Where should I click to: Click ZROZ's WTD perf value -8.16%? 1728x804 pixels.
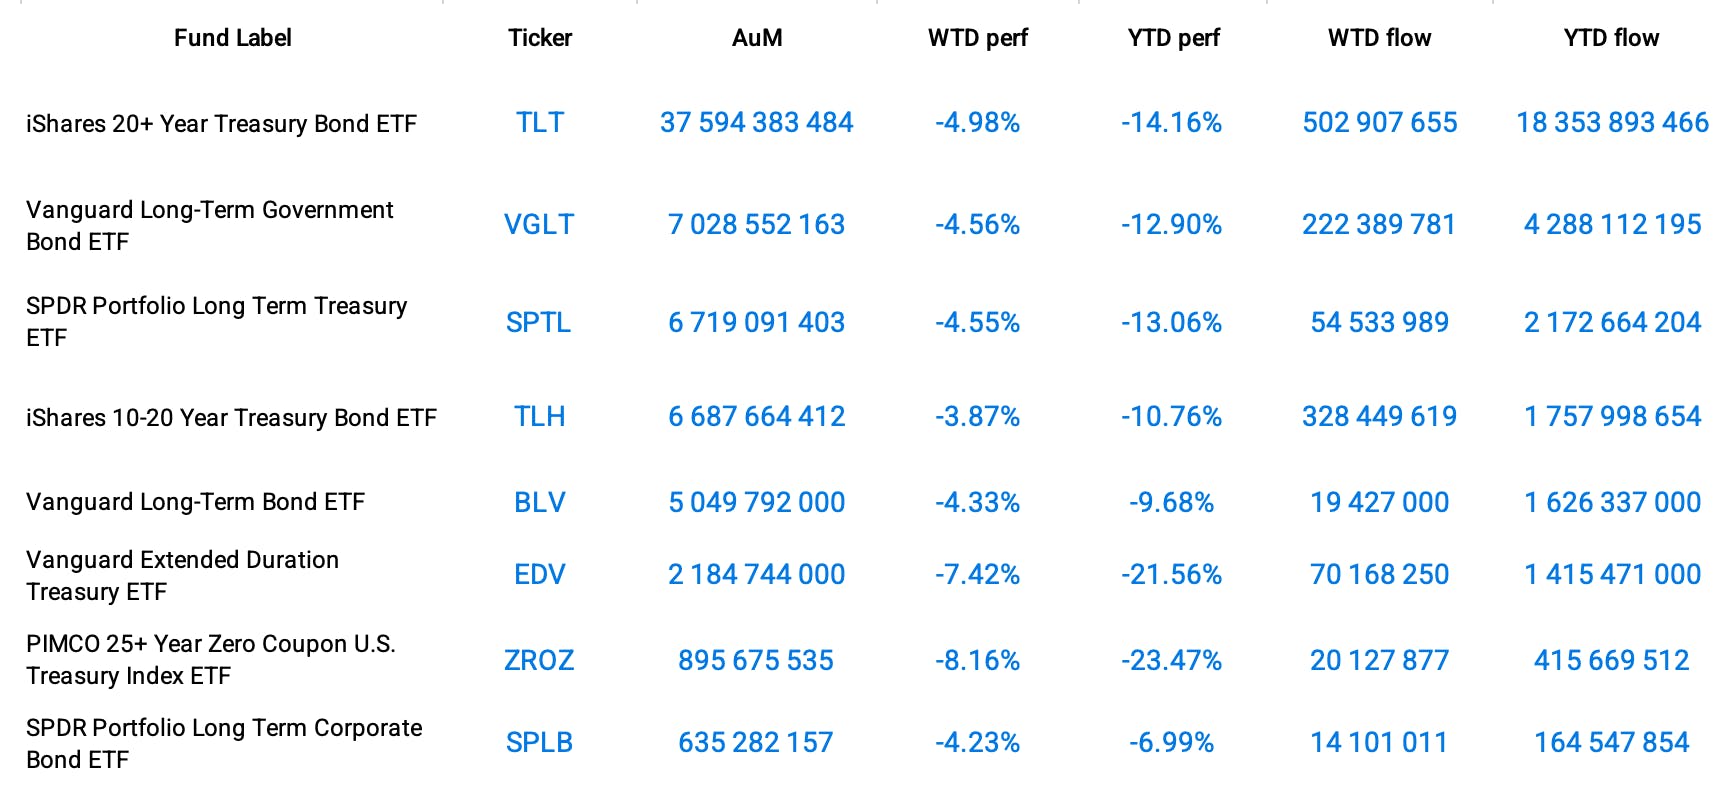pos(977,661)
